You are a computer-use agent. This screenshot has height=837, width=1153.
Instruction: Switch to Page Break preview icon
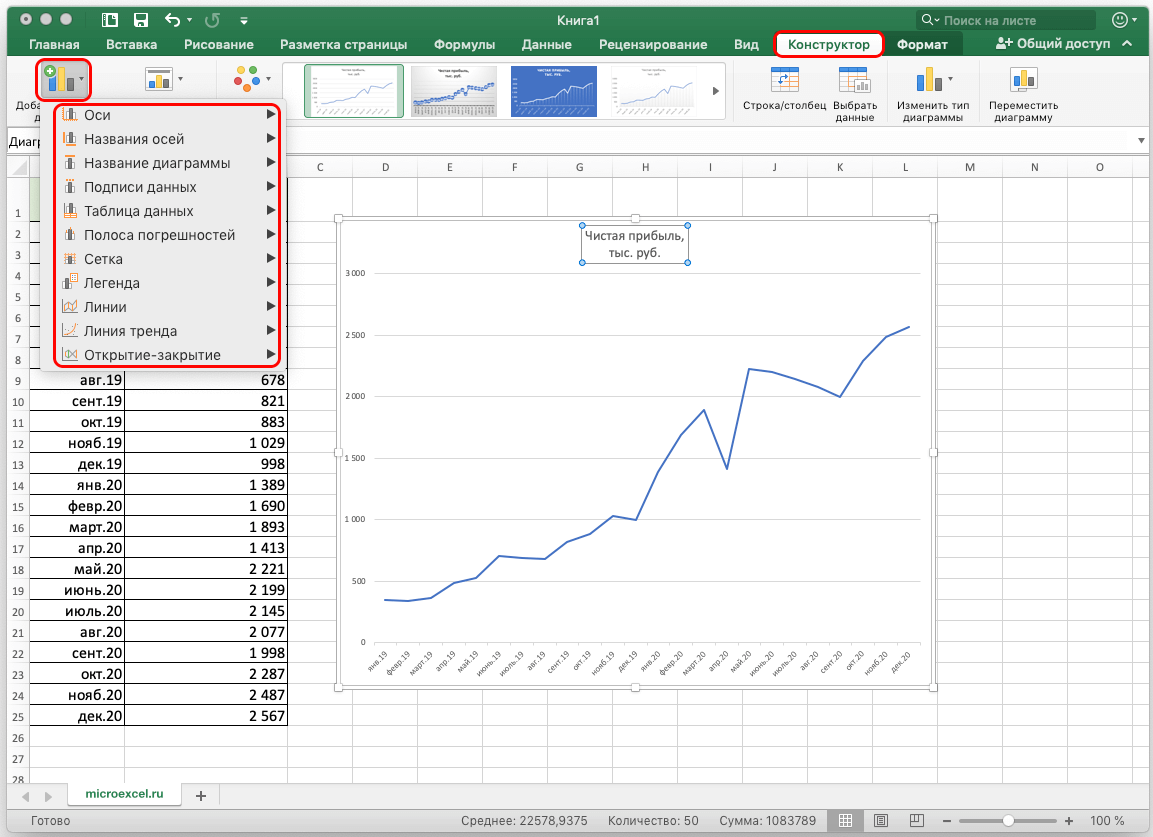916,820
